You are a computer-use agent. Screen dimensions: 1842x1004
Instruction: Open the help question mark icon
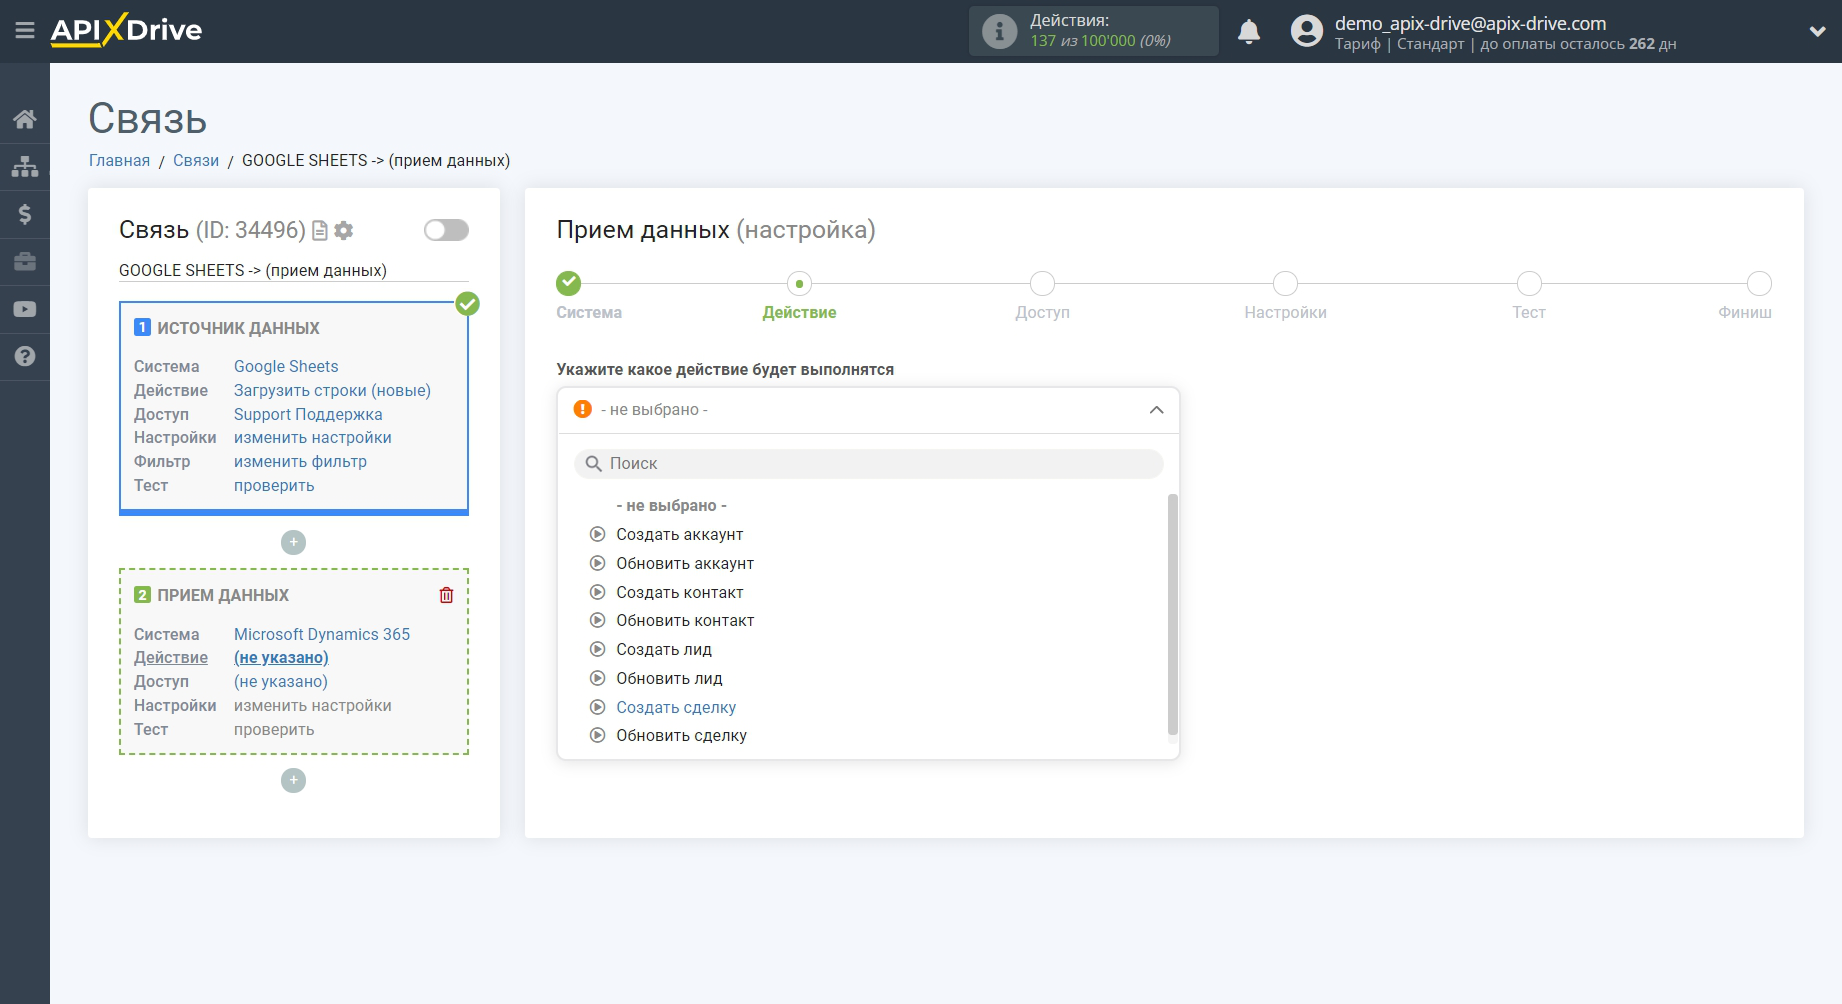[x=25, y=356]
